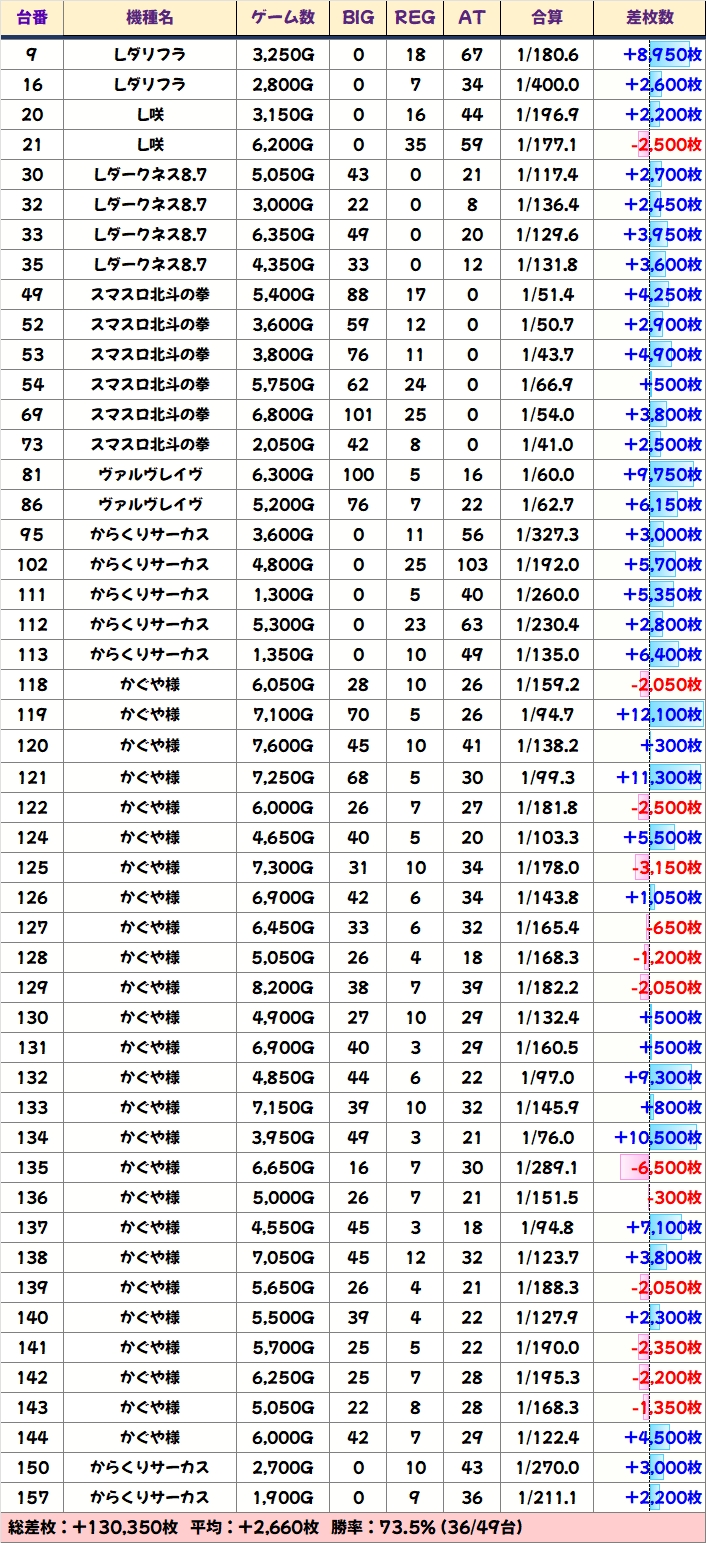Viewport: 706px width, 1543px height.
Task: Select the -3,150枚 difference cell
Action: click(650, 867)
